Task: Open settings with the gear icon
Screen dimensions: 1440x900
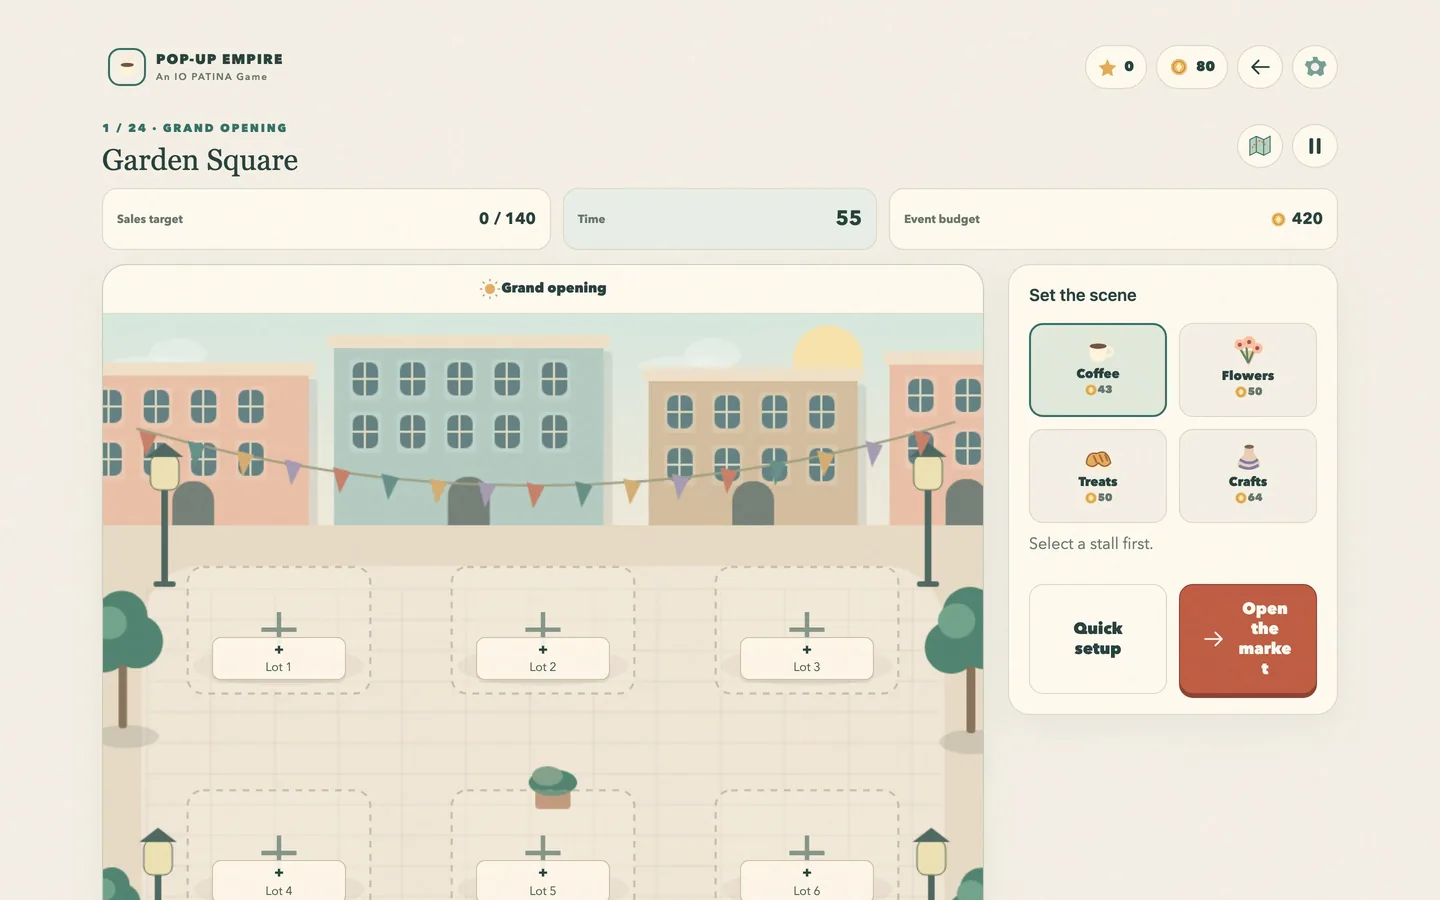Action: (1315, 67)
